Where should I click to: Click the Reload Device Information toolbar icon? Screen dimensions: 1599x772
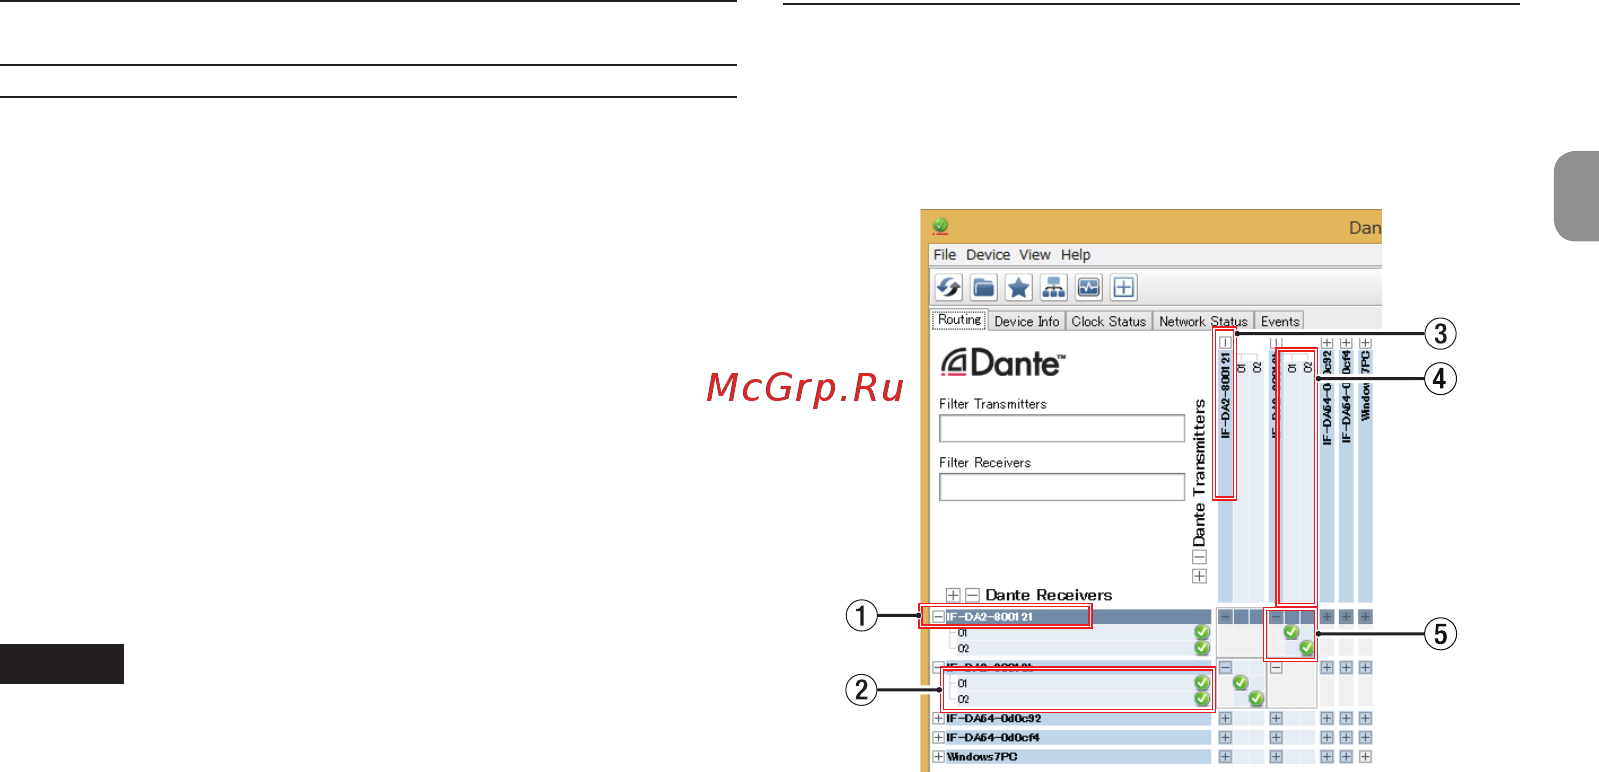click(x=949, y=288)
